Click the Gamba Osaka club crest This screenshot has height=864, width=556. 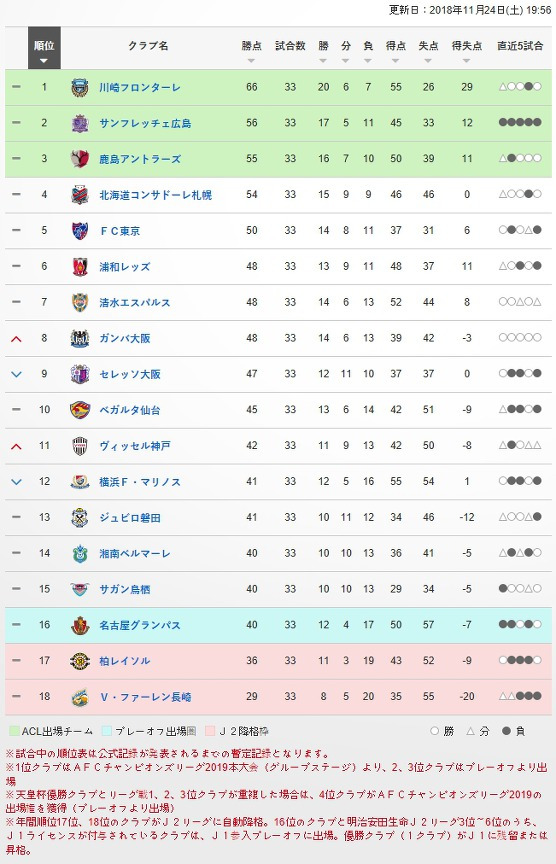[80, 338]
